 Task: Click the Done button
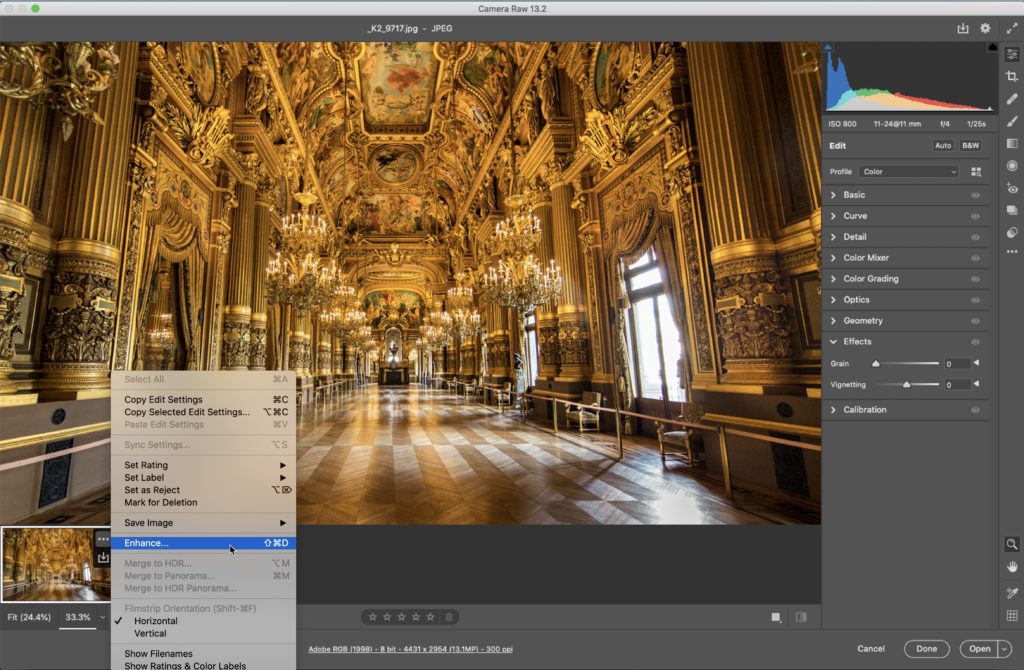(x=926, y=649)
